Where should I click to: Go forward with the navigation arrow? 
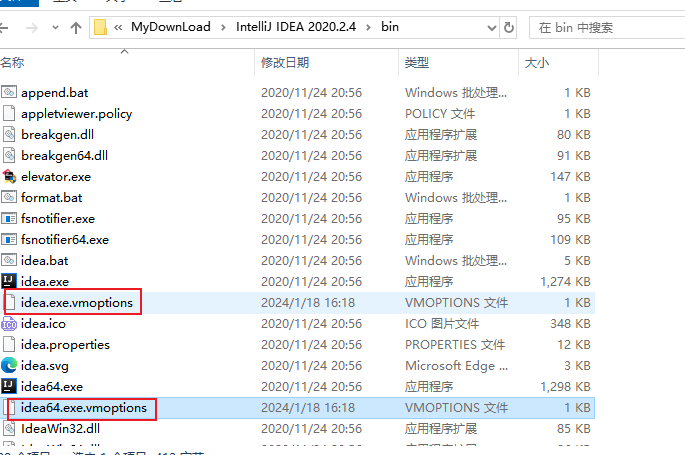click(x=32, y=28)
